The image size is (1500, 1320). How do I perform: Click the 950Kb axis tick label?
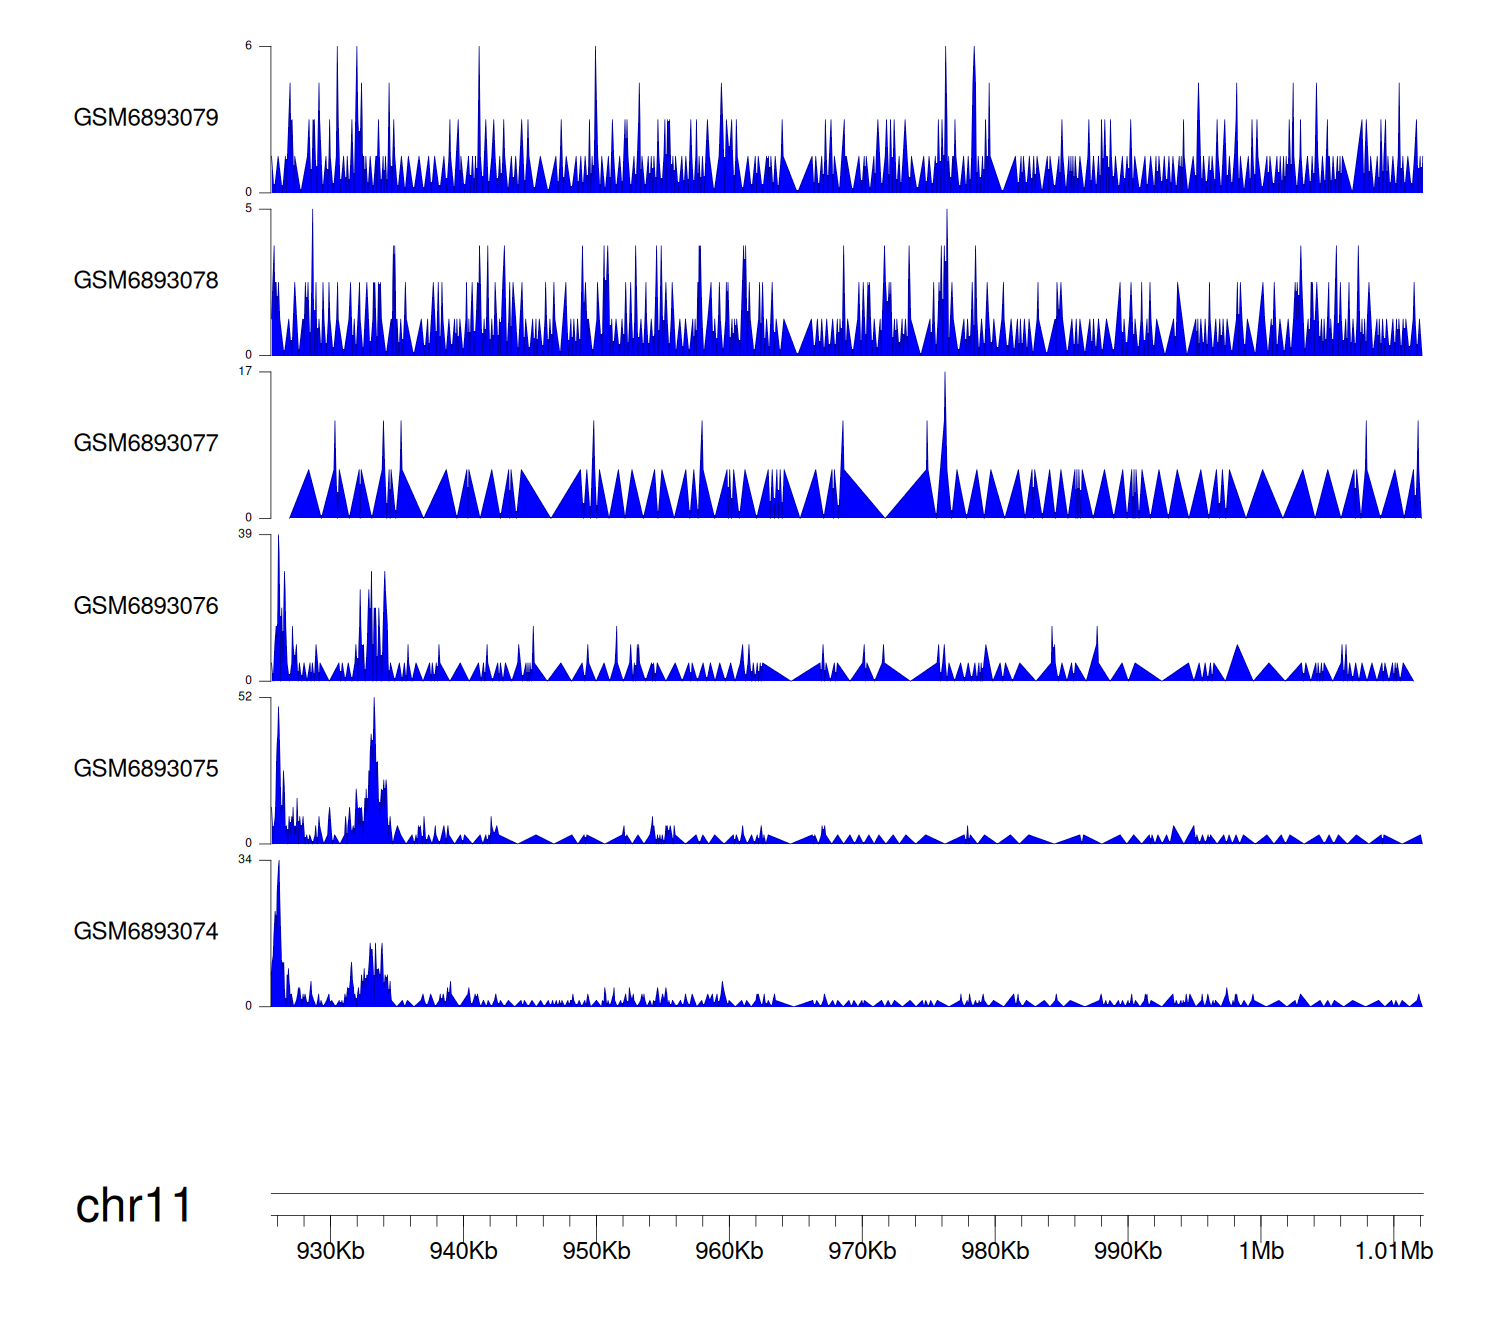pyautogui.click(x=596, y=1251)
